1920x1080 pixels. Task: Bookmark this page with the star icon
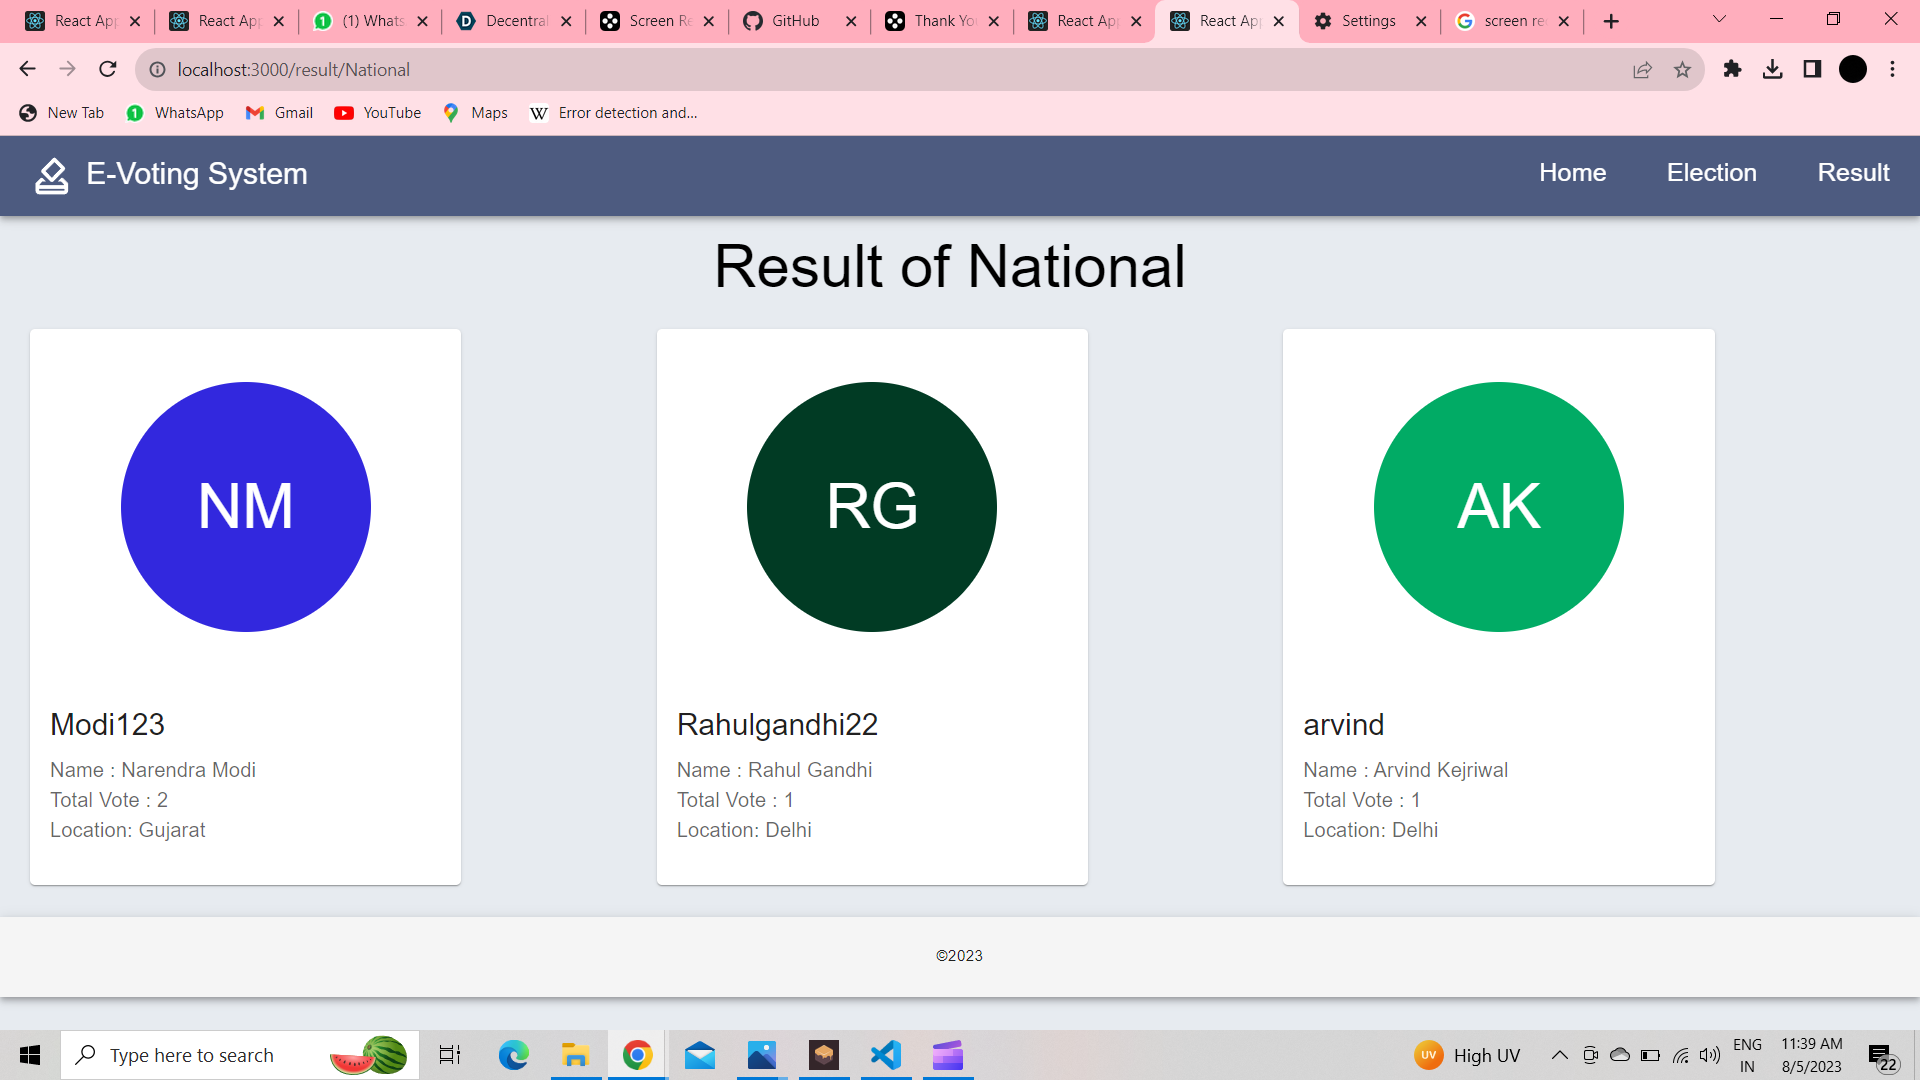pos(1682,69)
